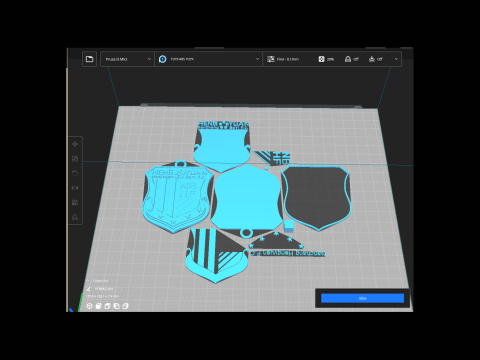The width and height of the screenshot is (480, 360).
Task: Select the small cyan cube model
Action: pyautogui.click(x=289, y=226)
